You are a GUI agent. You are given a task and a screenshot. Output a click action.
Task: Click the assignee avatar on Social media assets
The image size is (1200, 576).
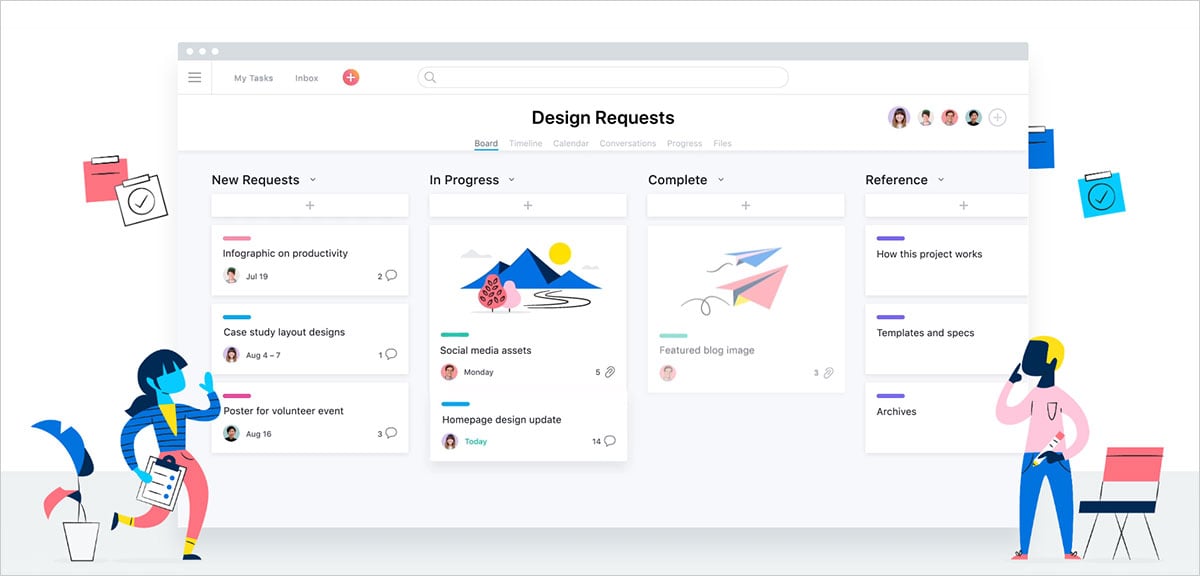449,372
